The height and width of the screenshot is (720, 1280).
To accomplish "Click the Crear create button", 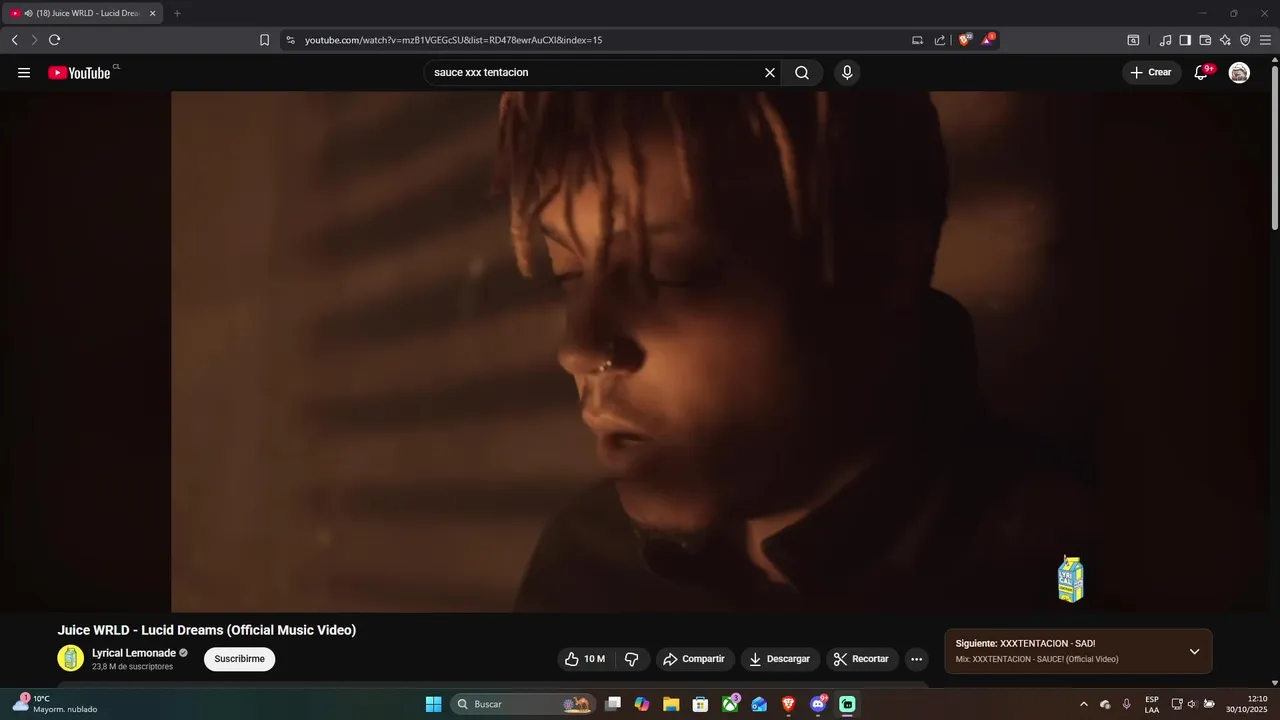I will pos(1151,73).
